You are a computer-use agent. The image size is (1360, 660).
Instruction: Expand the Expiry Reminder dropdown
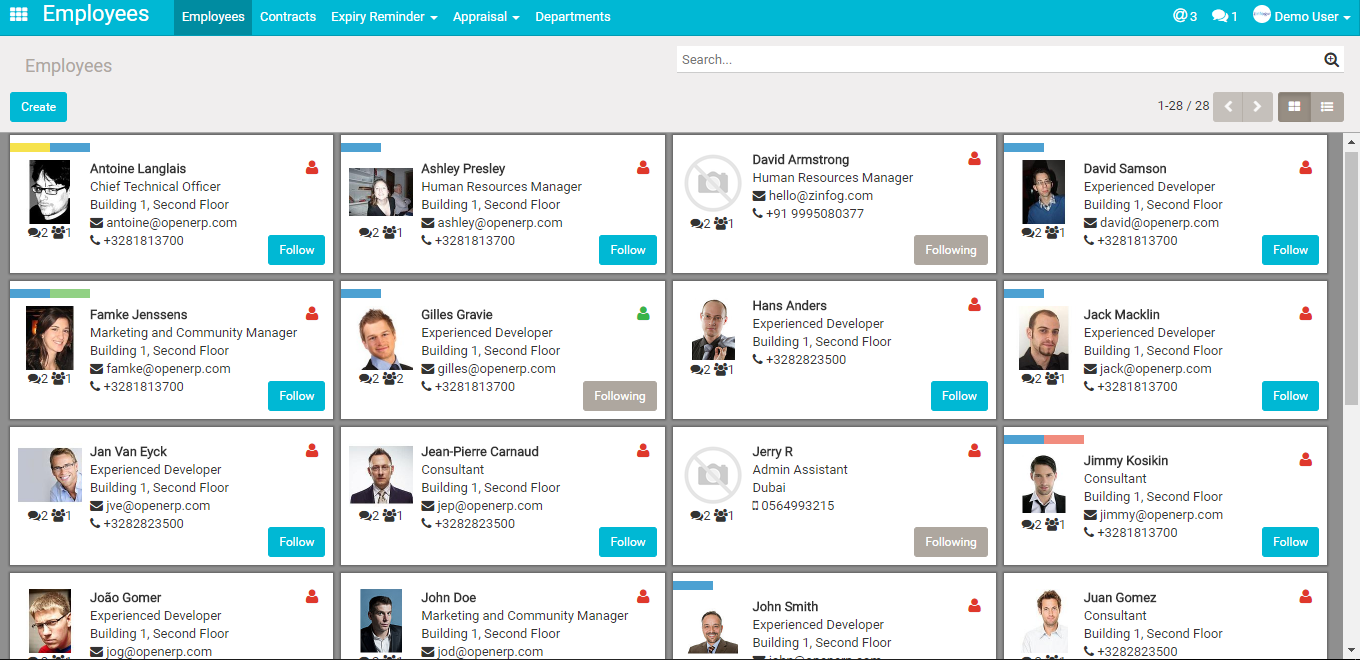[384, 17]
